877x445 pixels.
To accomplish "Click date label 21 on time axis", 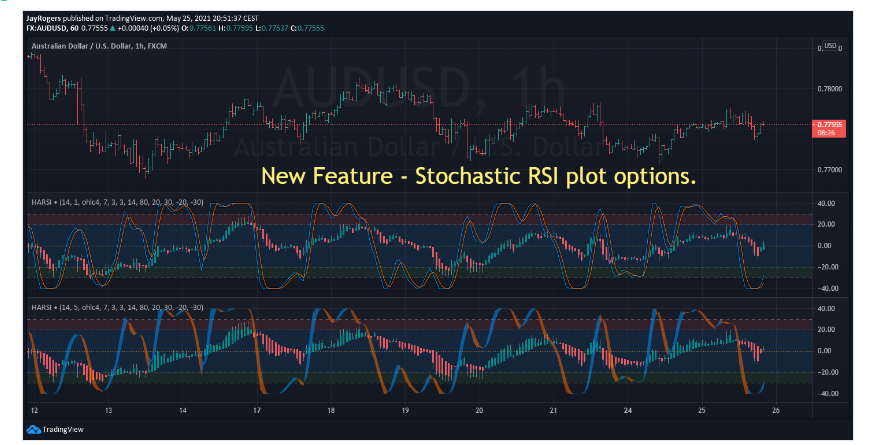I will pyautogui.click(x=553, y=411).
